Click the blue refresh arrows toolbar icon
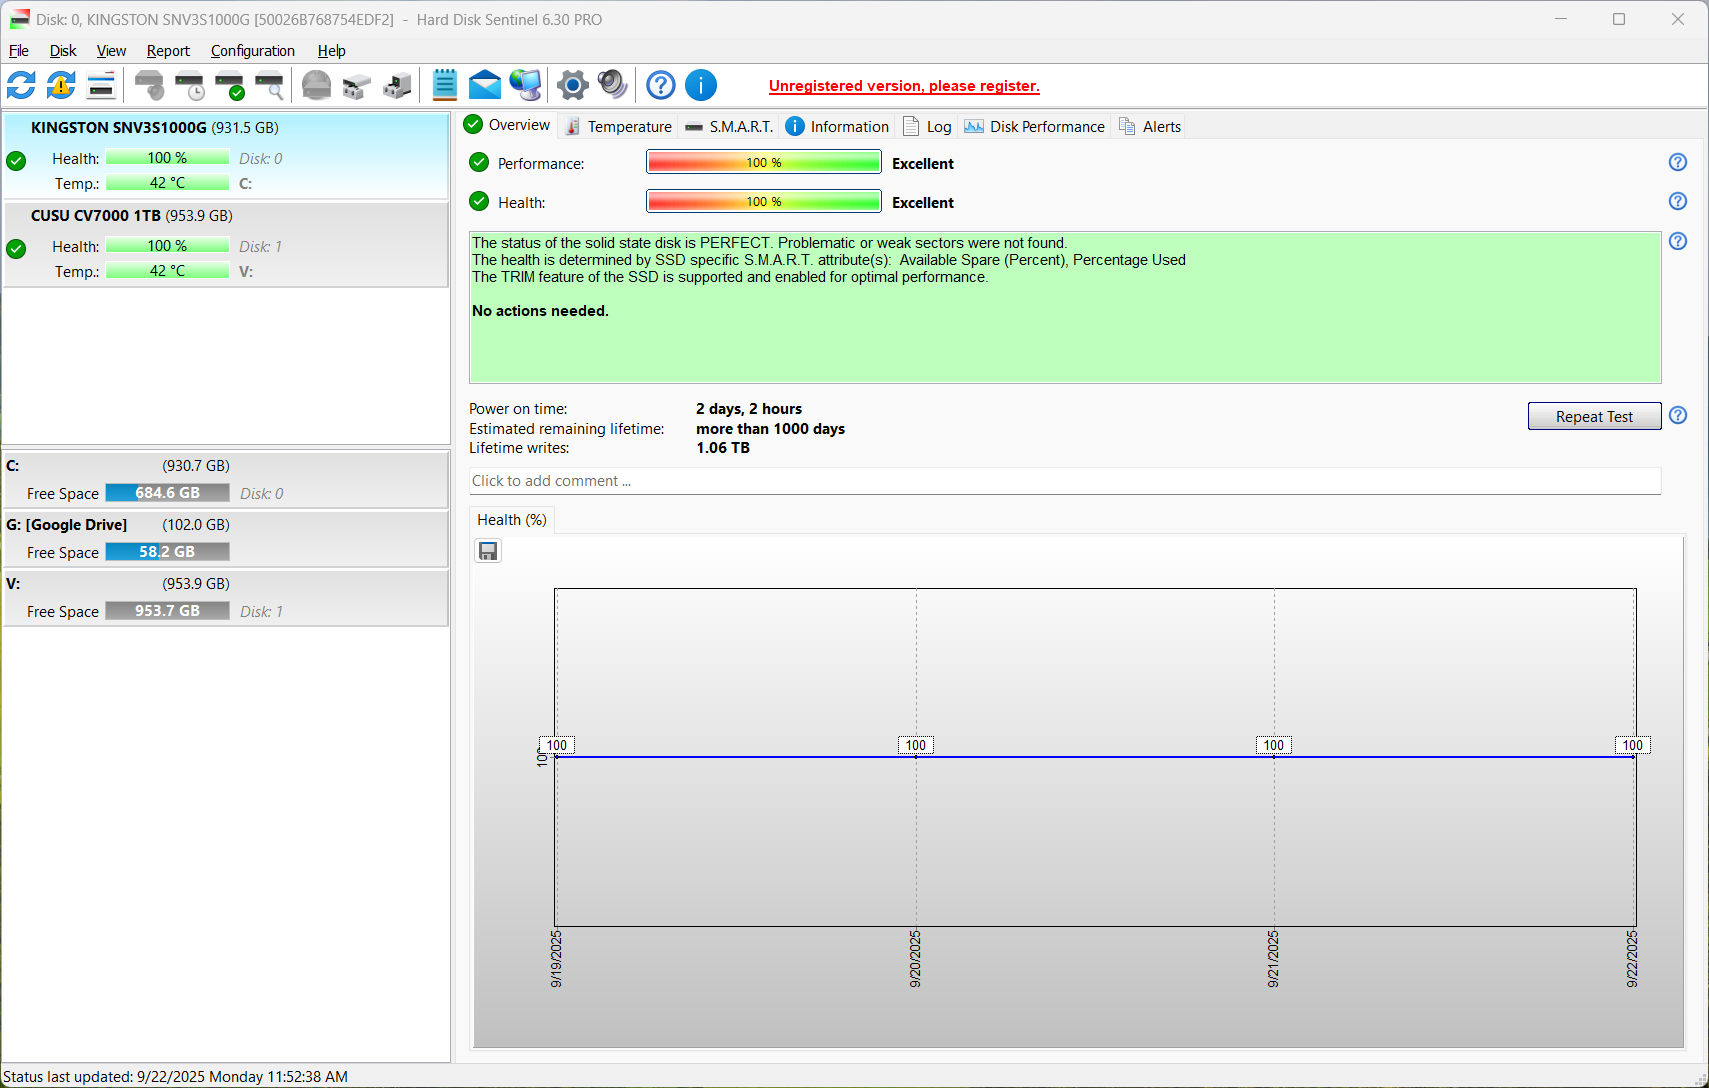Image resolution: width=1709 pixels, height=1088 pixels. pyautogui.click(x=21, y=86)
